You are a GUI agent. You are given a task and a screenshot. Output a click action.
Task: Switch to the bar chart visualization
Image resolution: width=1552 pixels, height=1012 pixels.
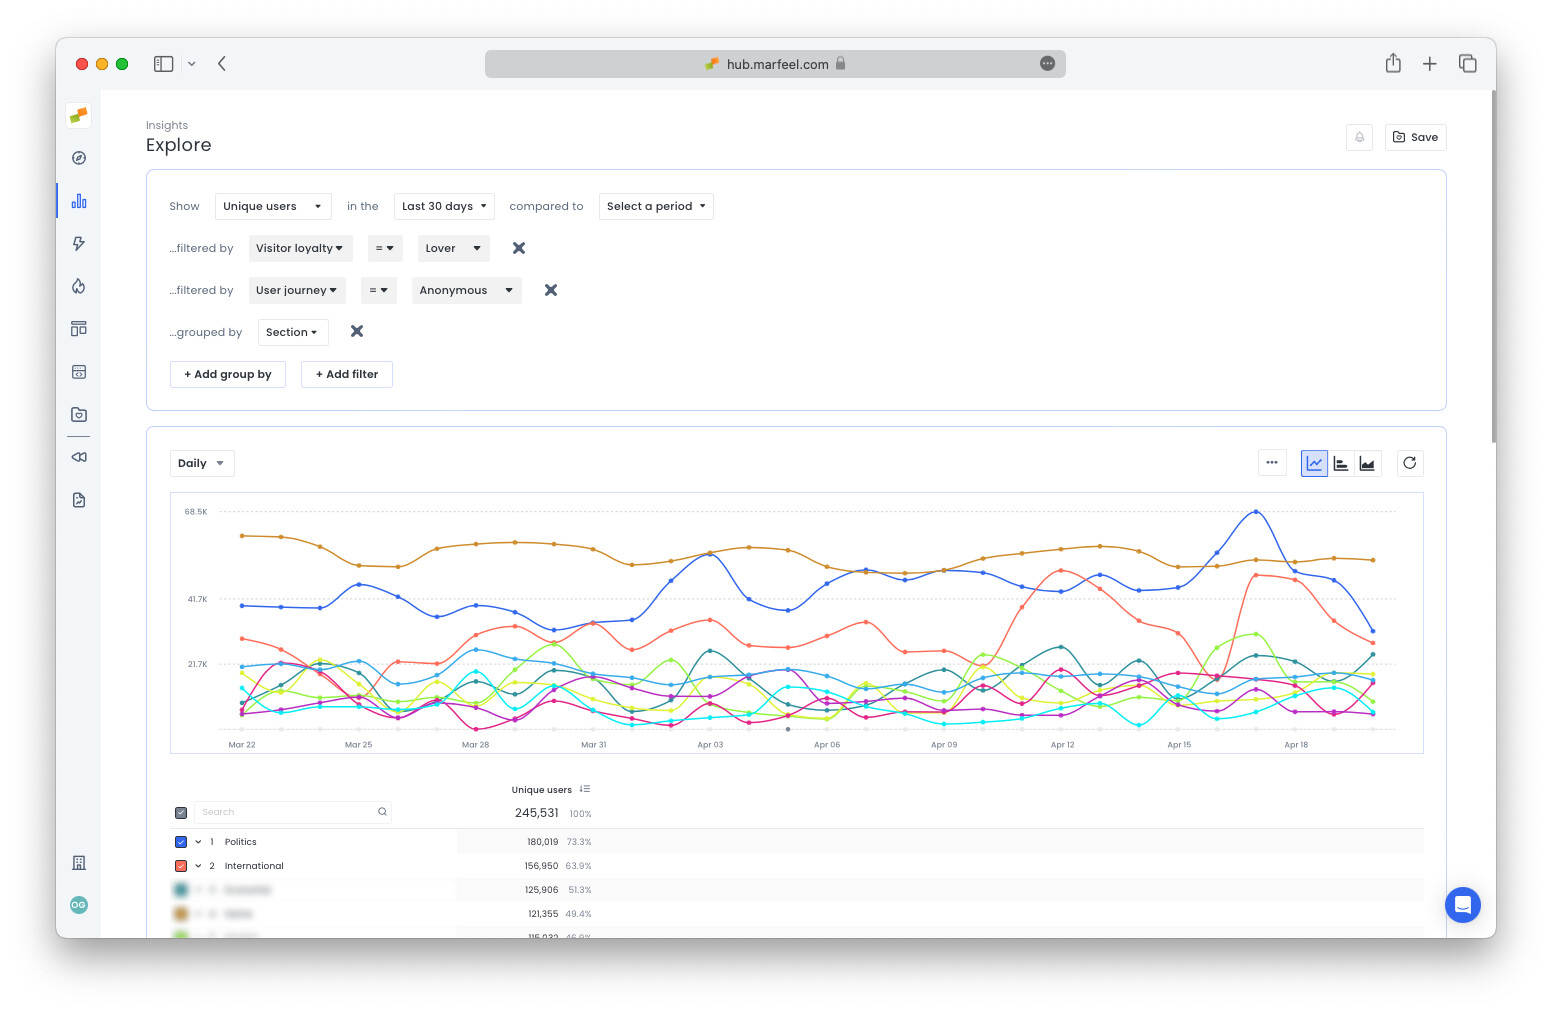tap(1341, 463)
